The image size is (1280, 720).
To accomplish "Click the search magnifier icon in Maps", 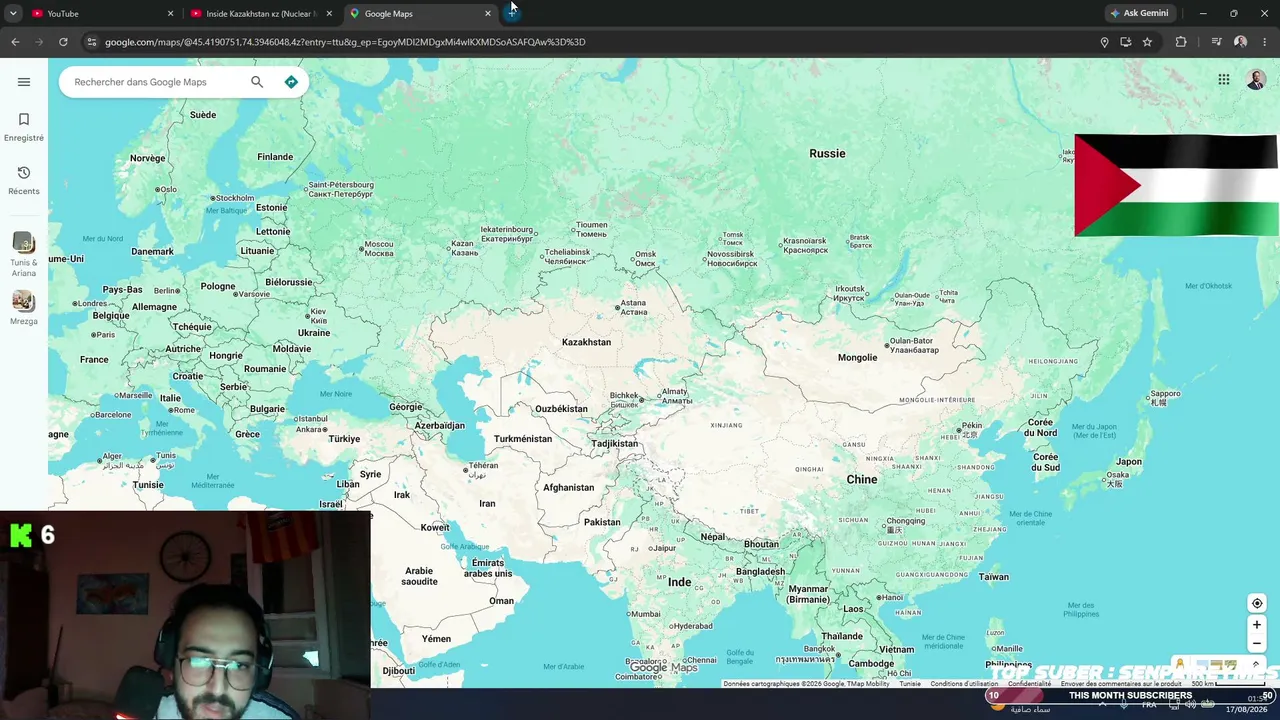I will [x=257, y=82].
